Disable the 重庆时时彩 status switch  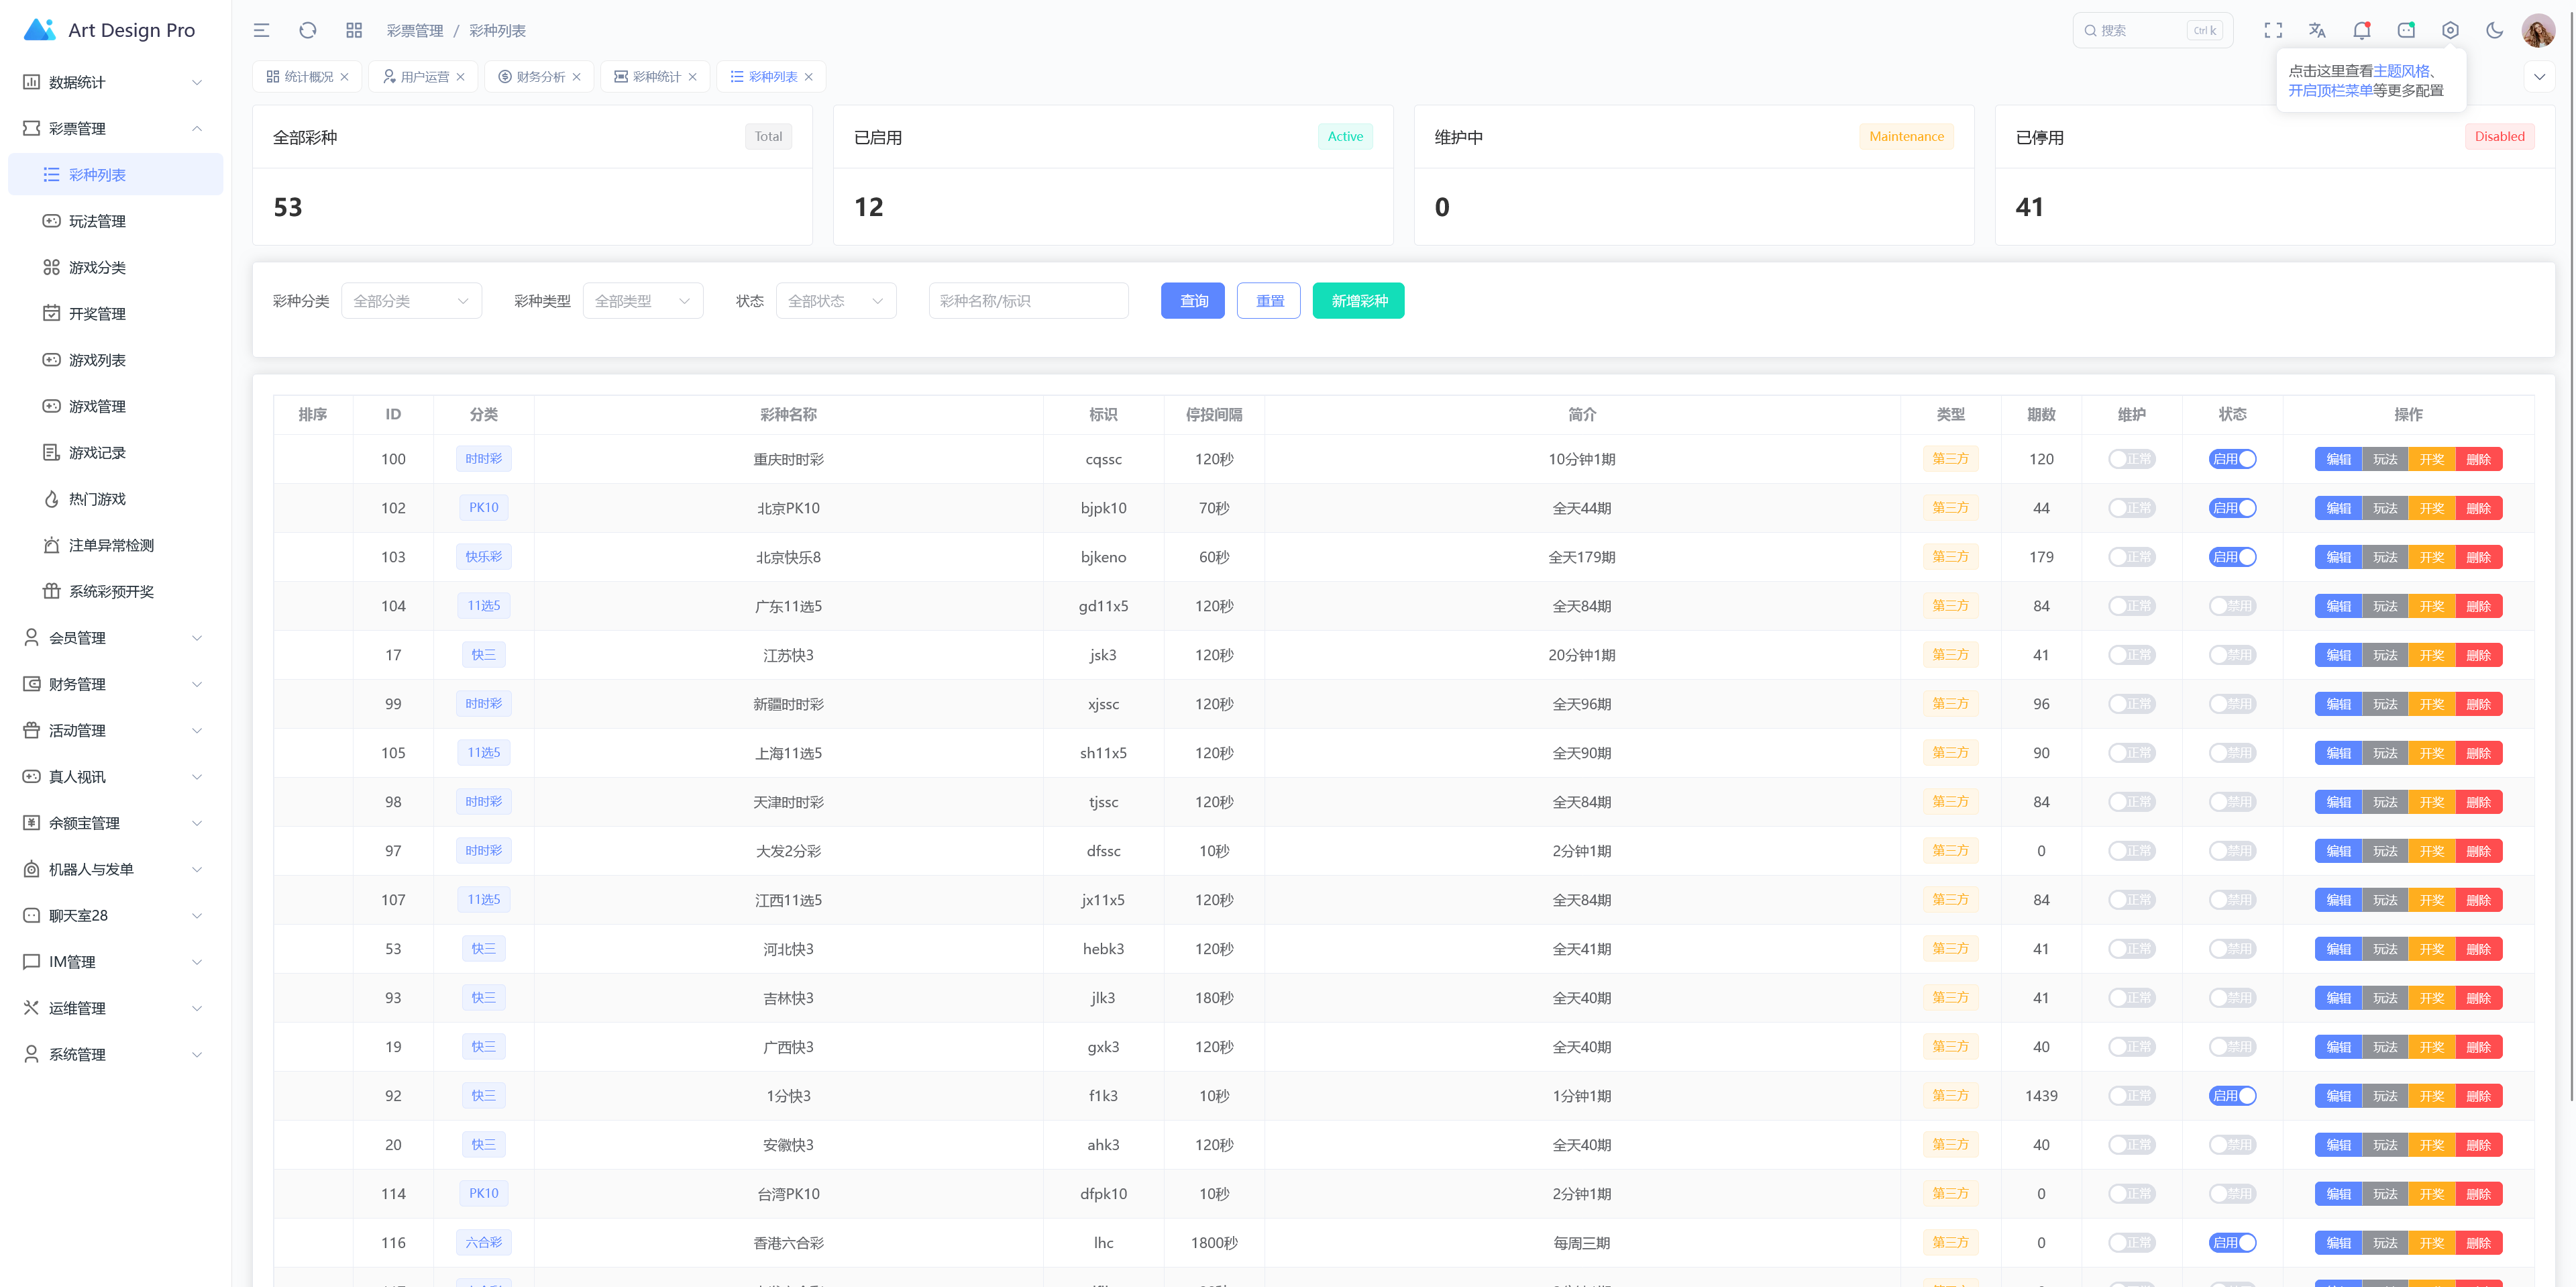[2232, 459]
